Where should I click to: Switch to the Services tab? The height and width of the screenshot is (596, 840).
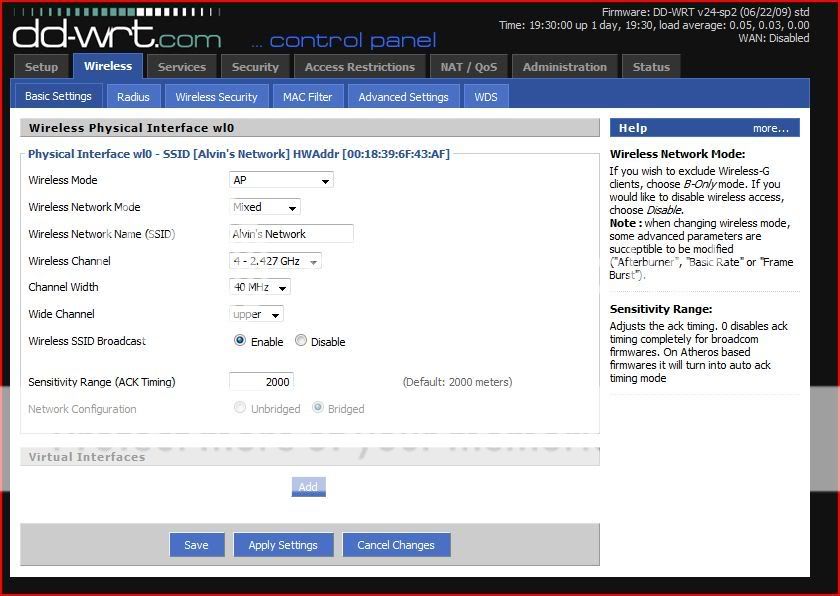click(x=182, y=67)
